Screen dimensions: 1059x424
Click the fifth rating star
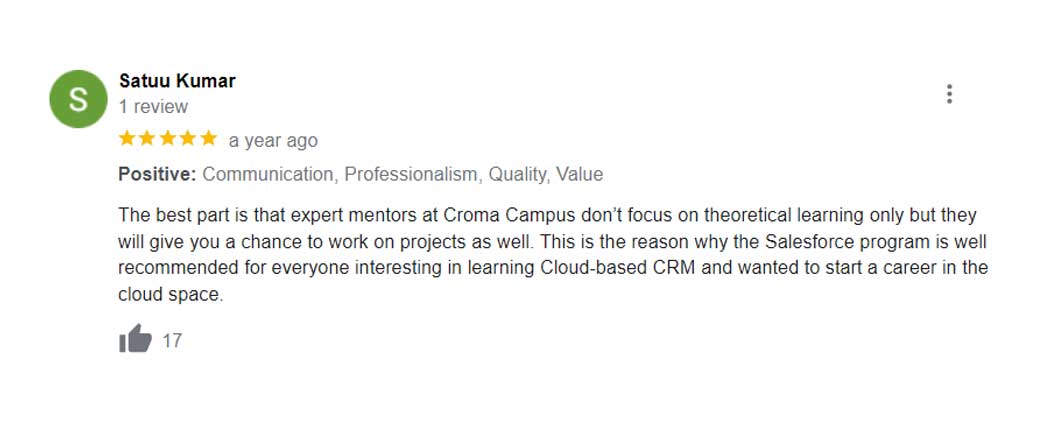(208, 139)
